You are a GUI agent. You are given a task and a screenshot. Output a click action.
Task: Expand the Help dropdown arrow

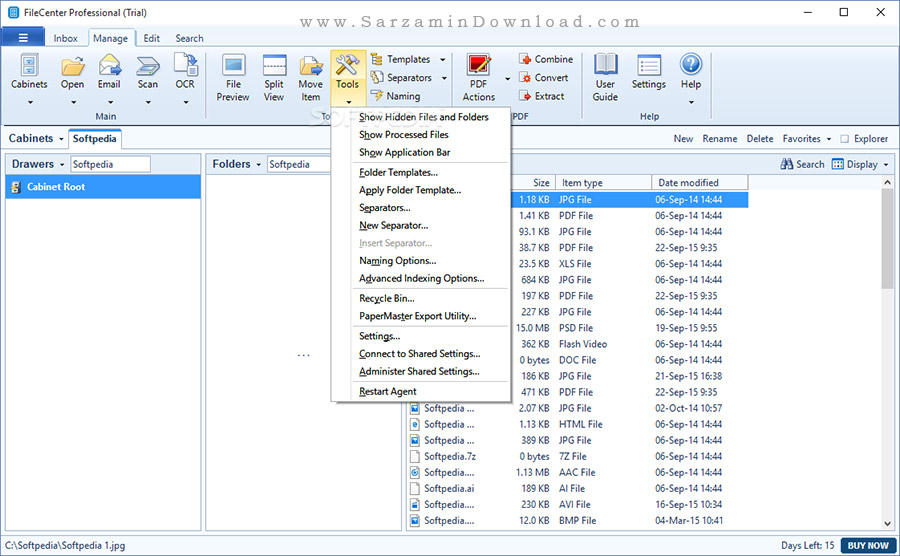691,103
